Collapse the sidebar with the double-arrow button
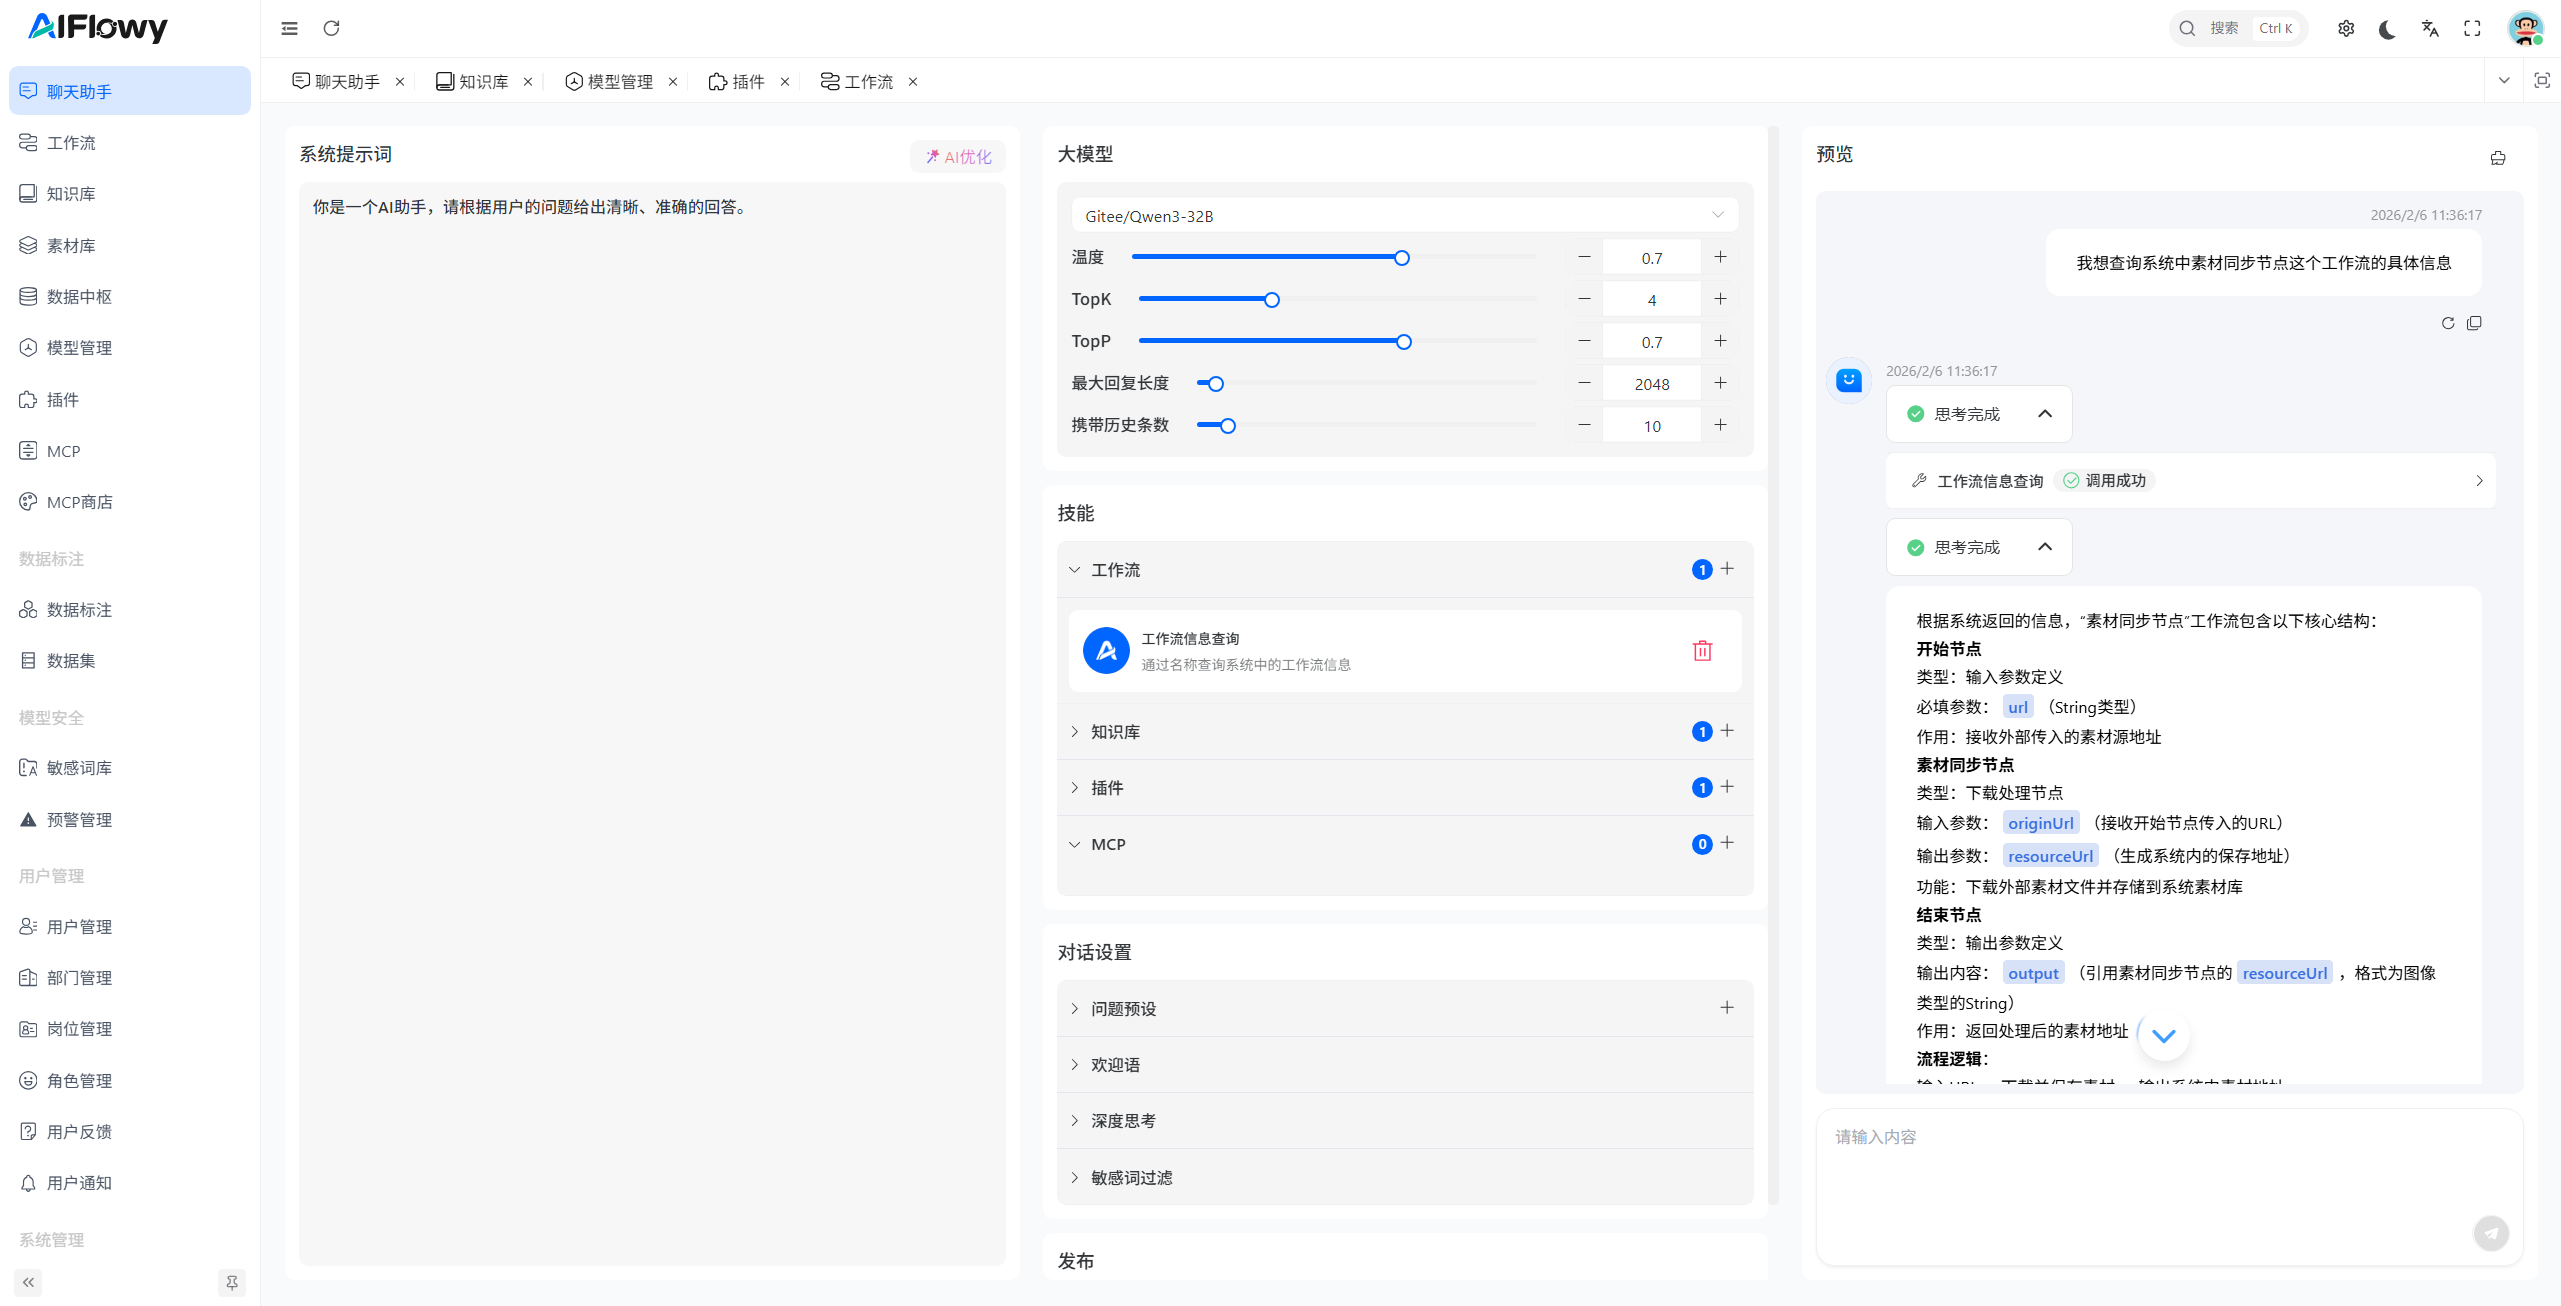Screen dimensions: 2561x1306 tap(28, 1282)
